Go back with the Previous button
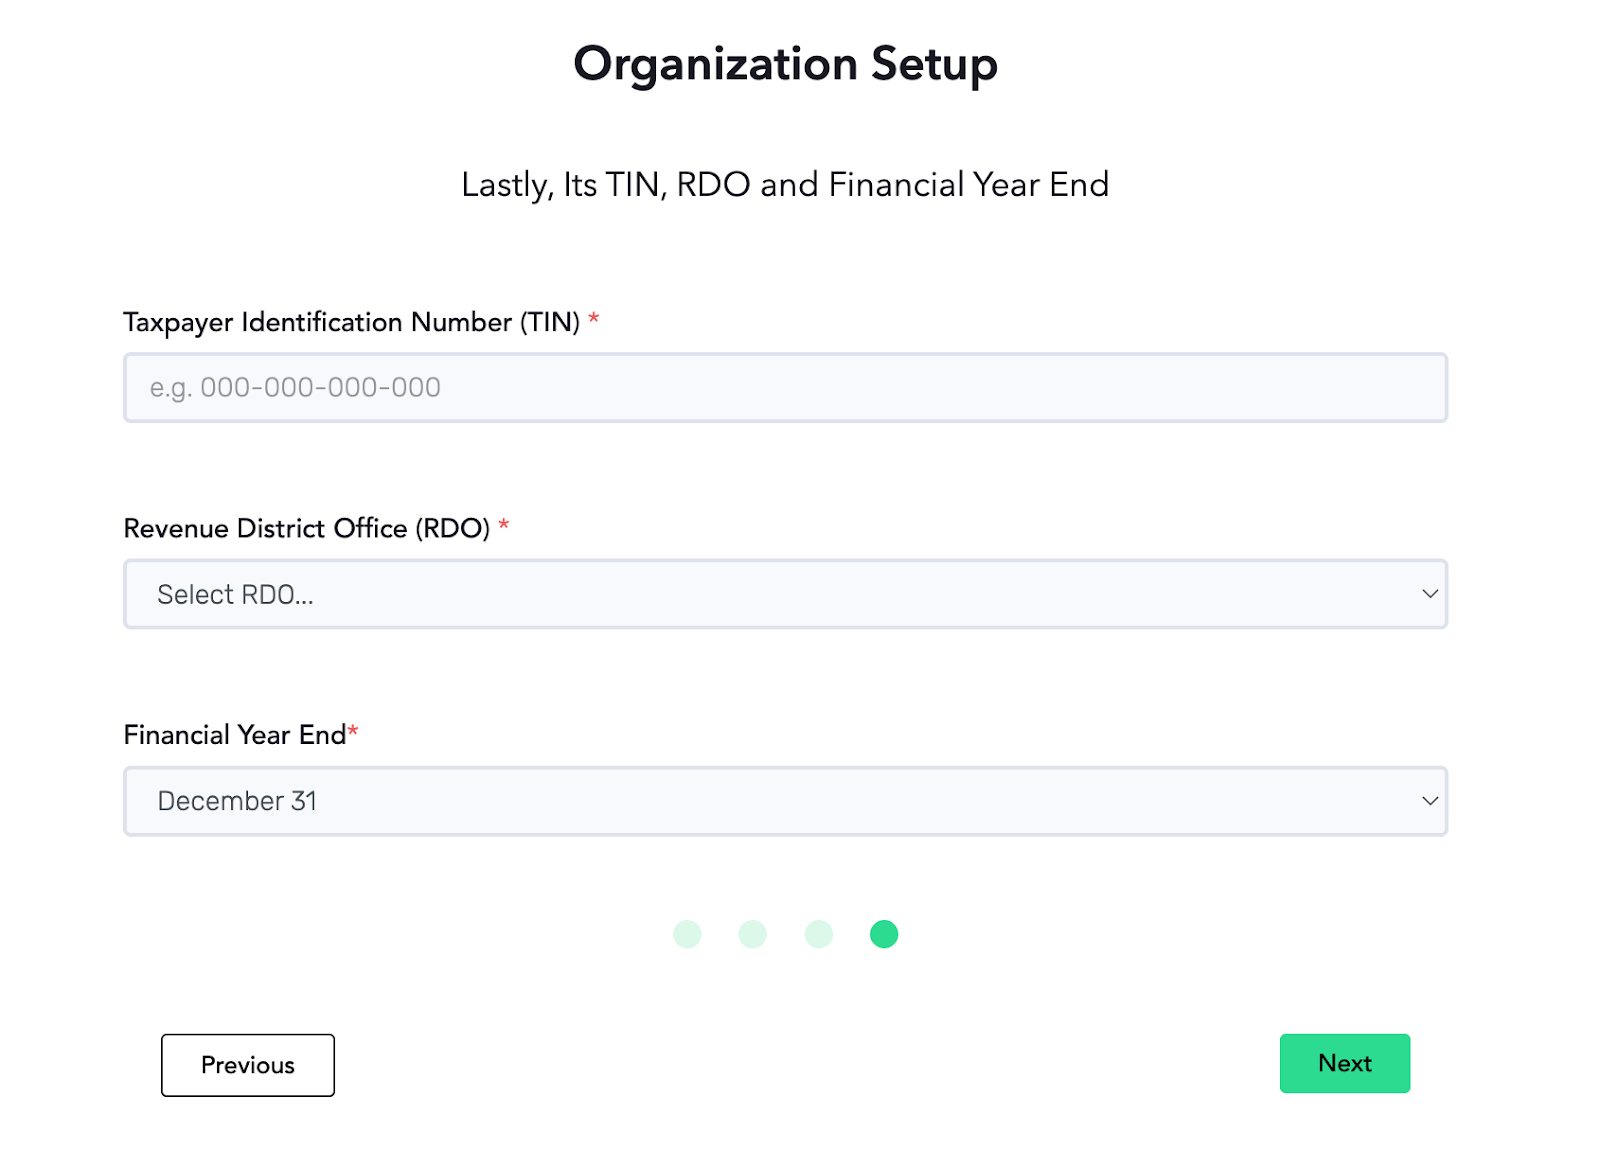1600x1151 pixels. pyautogui.click(x=248, y=1065)
